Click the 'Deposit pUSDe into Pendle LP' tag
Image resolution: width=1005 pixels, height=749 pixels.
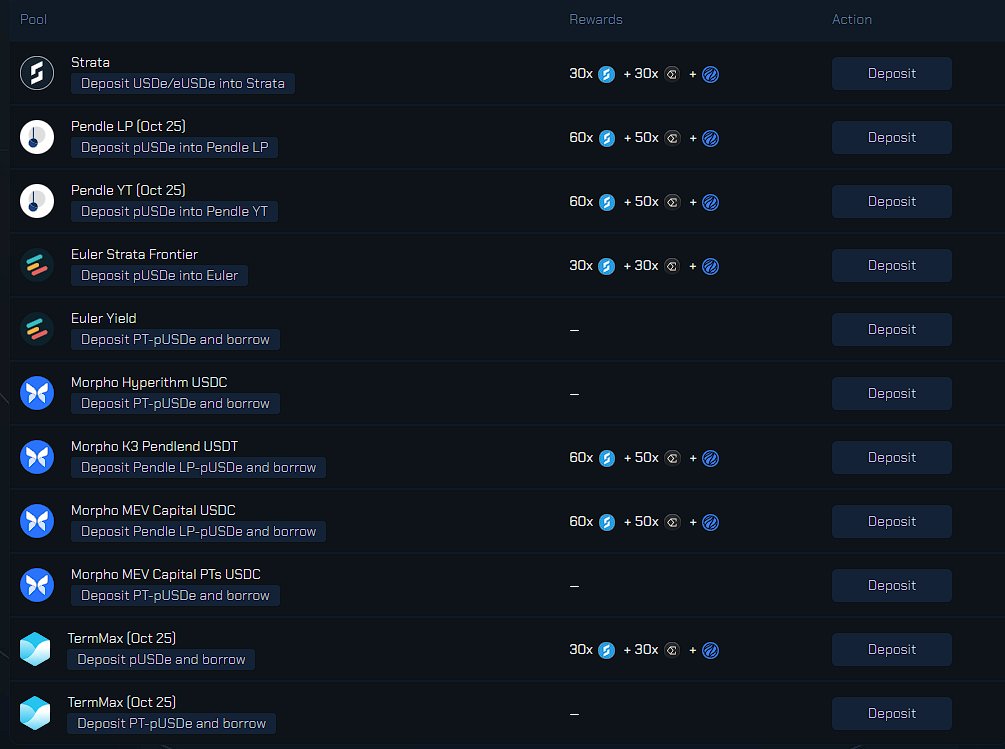coord(174,148)
